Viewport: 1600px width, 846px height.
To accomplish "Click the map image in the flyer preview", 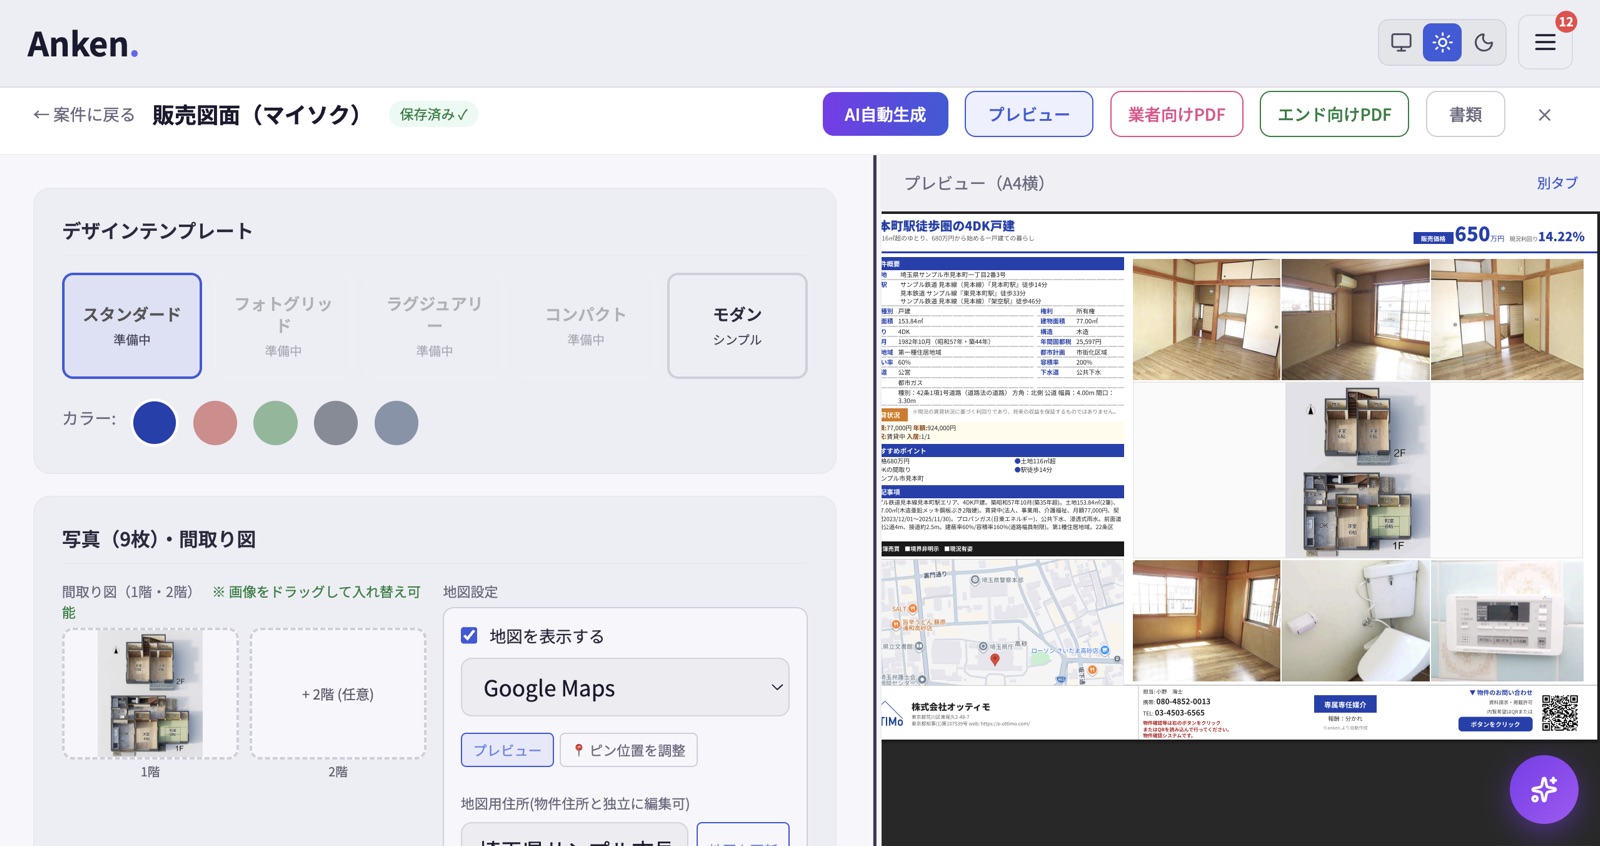I will coord(1002,621).
